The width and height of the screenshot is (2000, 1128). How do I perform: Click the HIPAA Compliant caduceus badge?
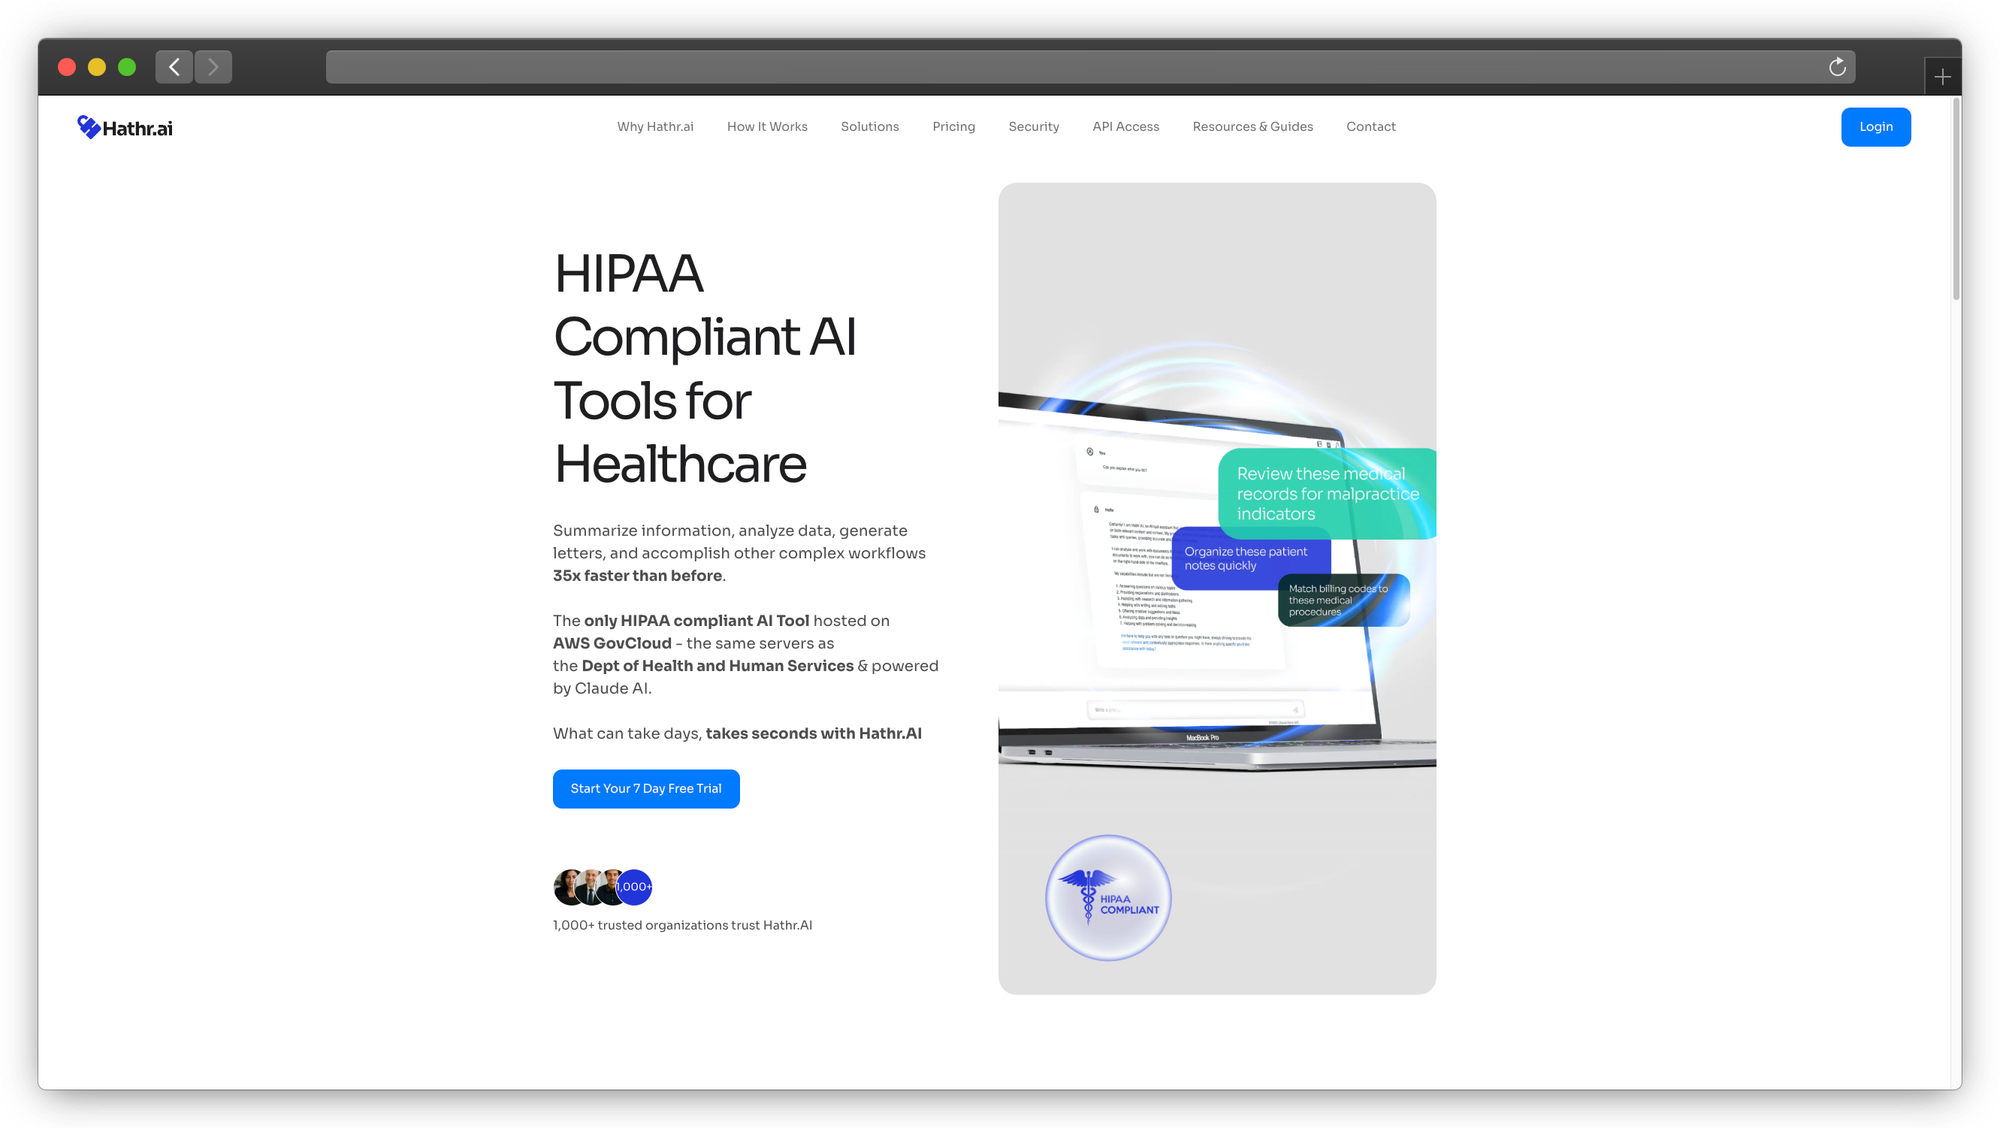[1108, 898]
